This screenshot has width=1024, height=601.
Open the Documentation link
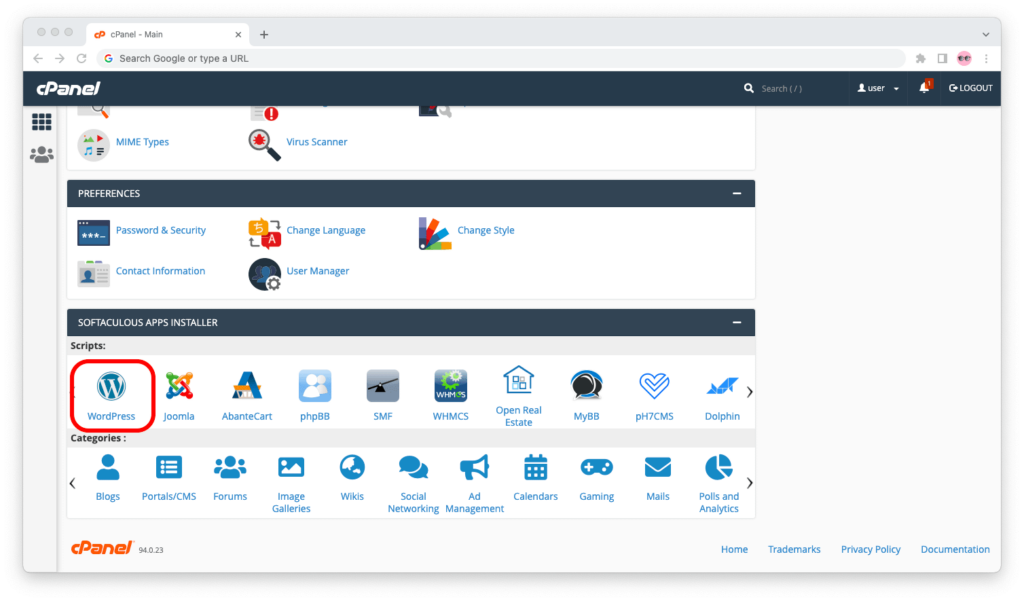tap(955, 549)
